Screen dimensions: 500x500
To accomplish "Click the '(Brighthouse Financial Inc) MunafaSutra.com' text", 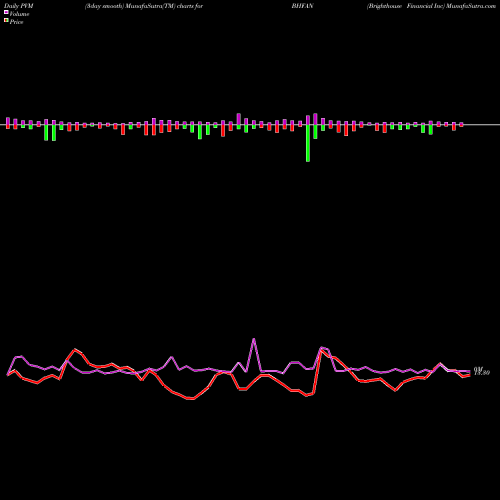I will click(431, 6).
